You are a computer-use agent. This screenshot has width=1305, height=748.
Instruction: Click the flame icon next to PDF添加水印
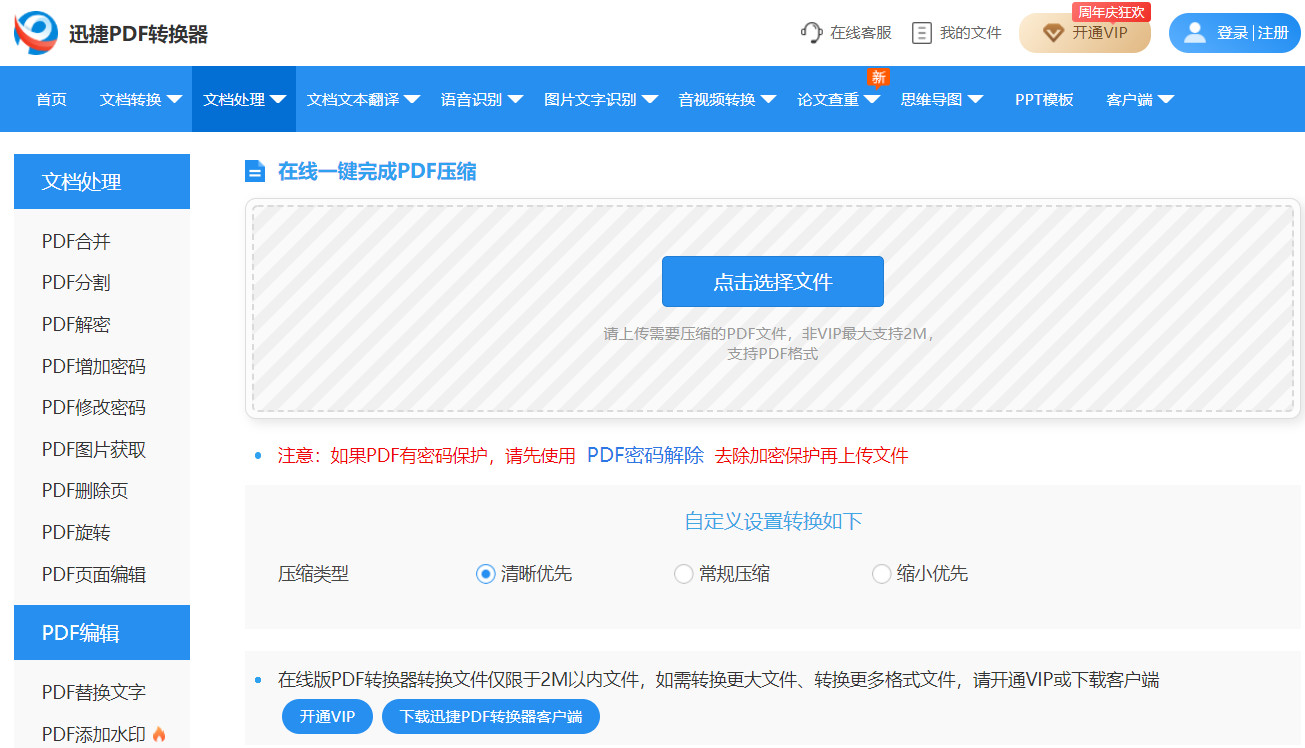159,734
